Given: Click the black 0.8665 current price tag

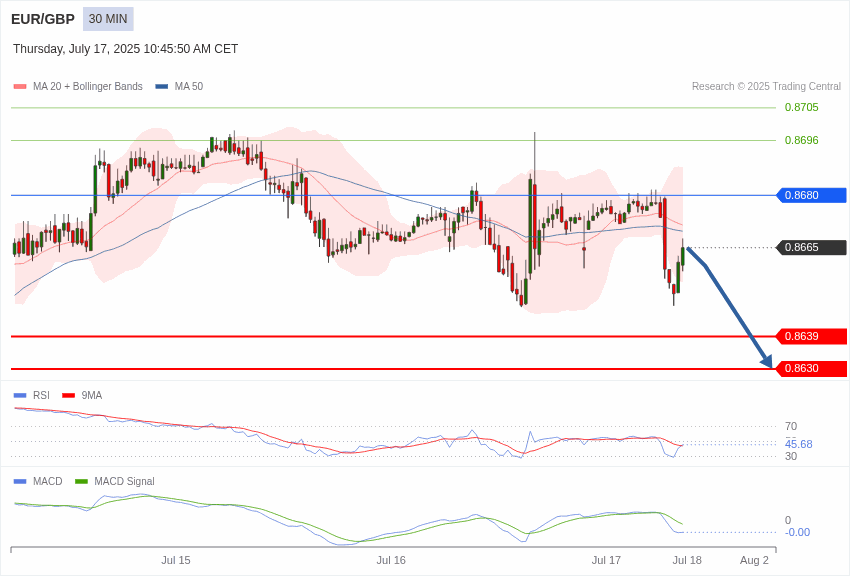Looking at the screenshot, I should 811,248.
